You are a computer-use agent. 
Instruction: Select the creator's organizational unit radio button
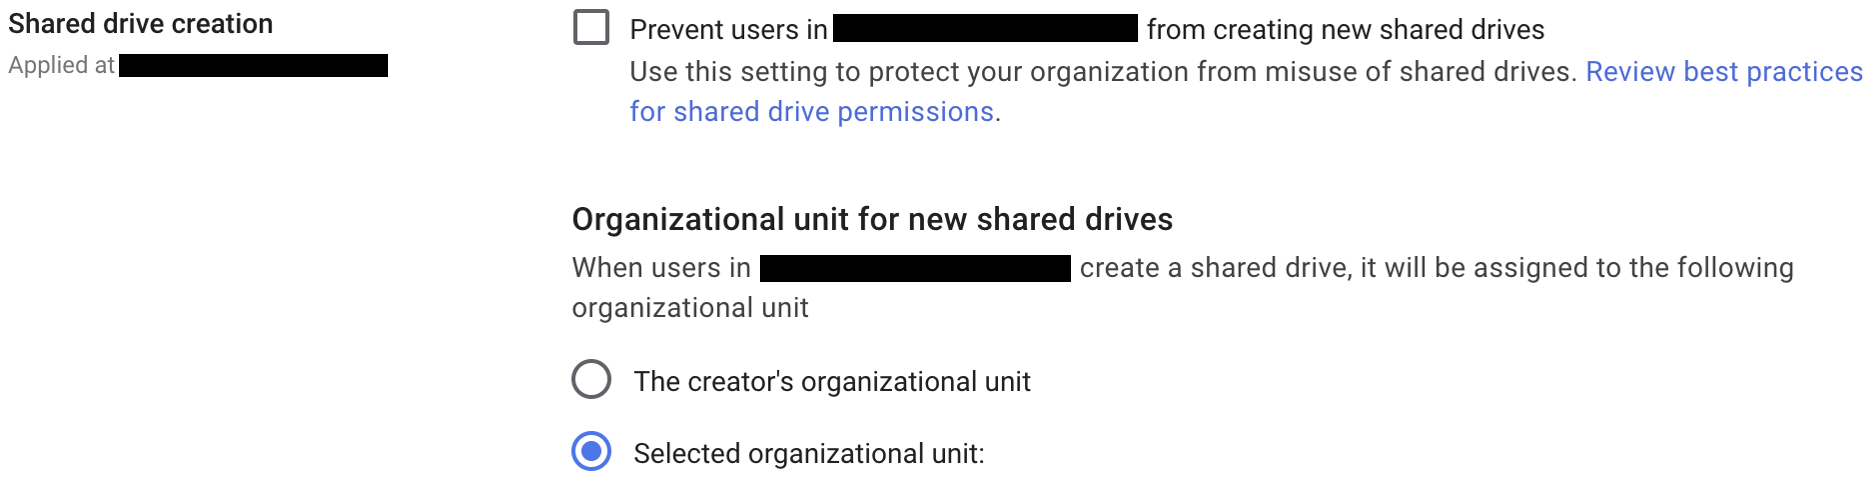click(x=591, y=380)
